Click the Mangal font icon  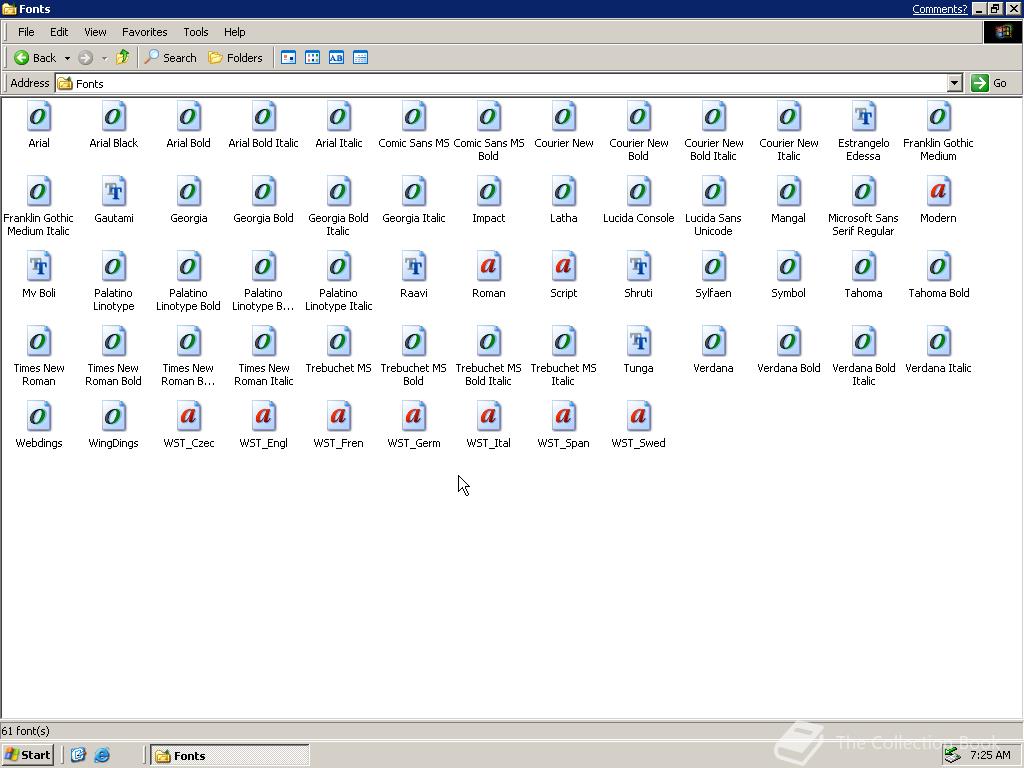pyautogui.click(x=788, y=193)
